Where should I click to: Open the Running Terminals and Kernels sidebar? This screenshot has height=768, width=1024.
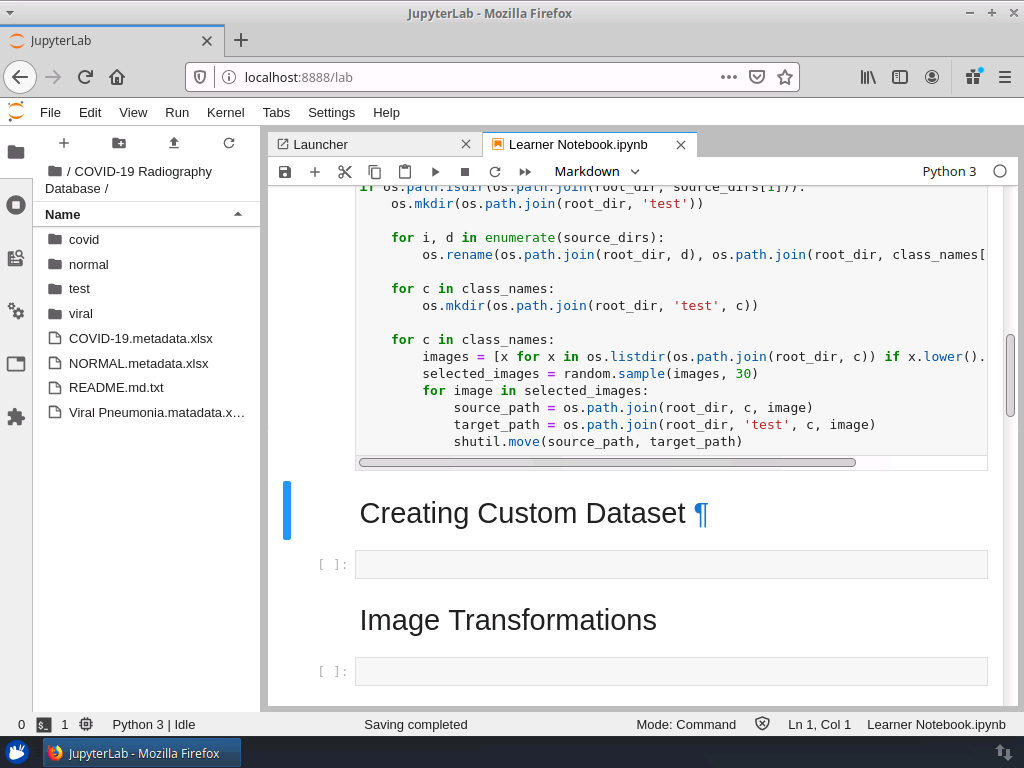16,205
